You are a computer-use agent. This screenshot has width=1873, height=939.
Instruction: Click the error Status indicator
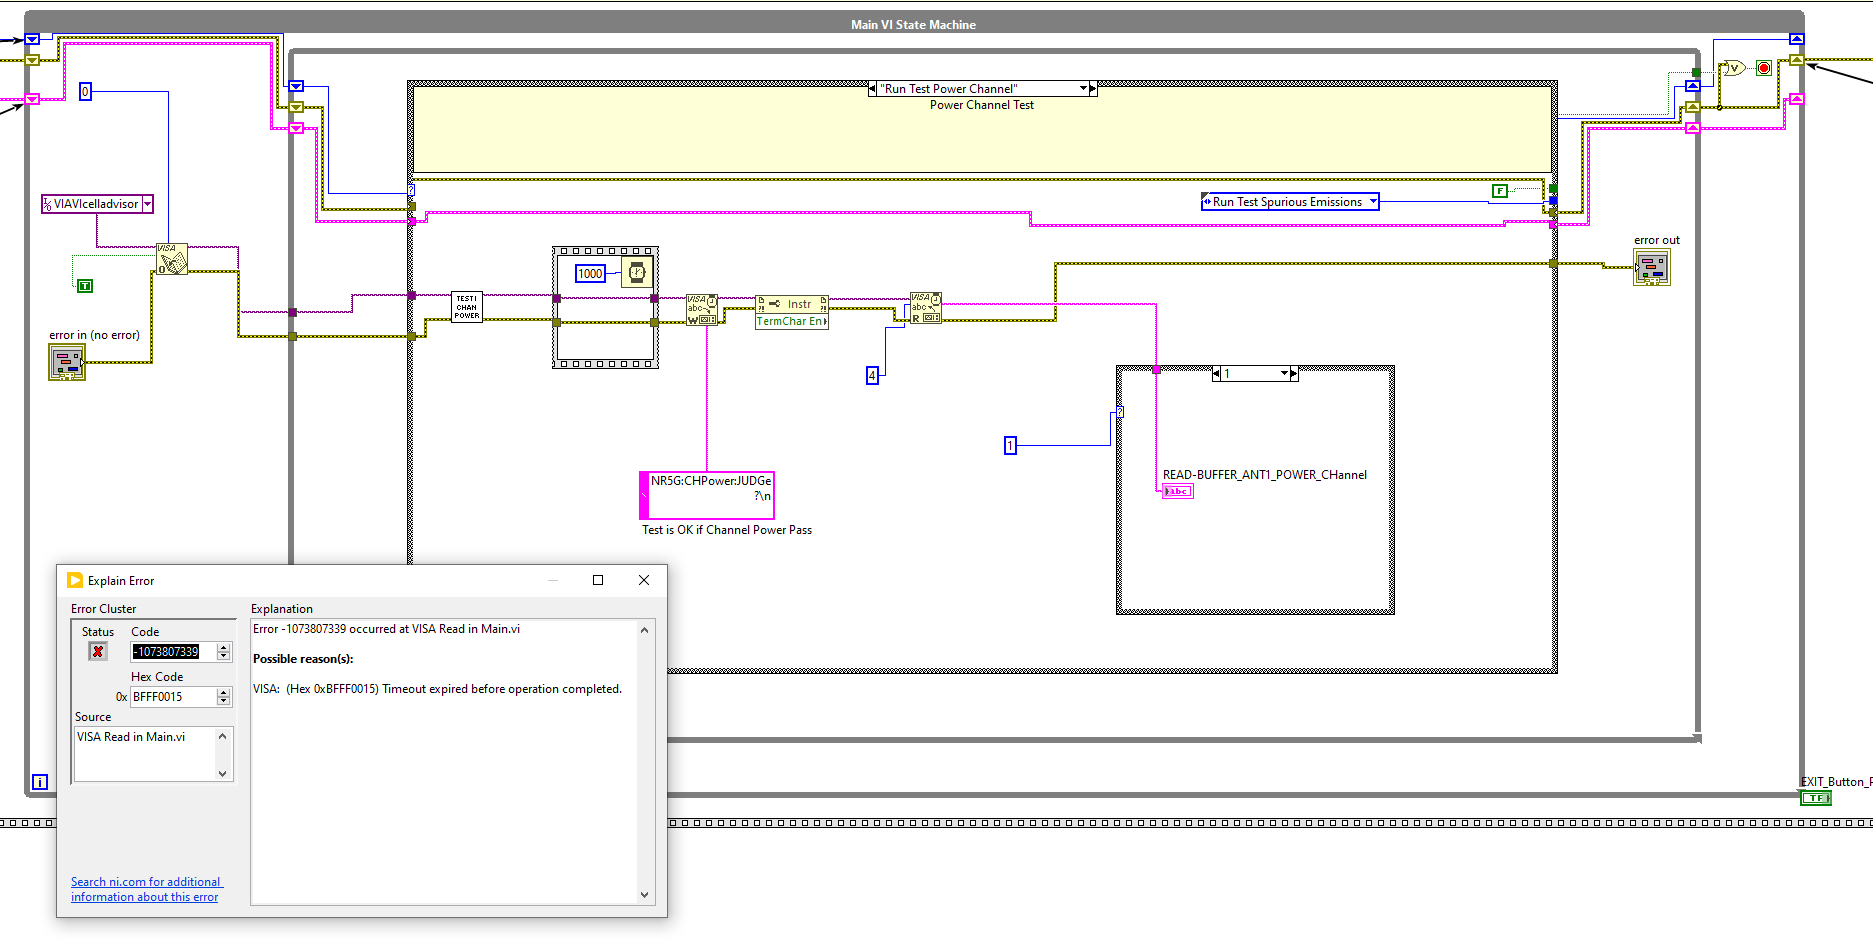[98, 651]
